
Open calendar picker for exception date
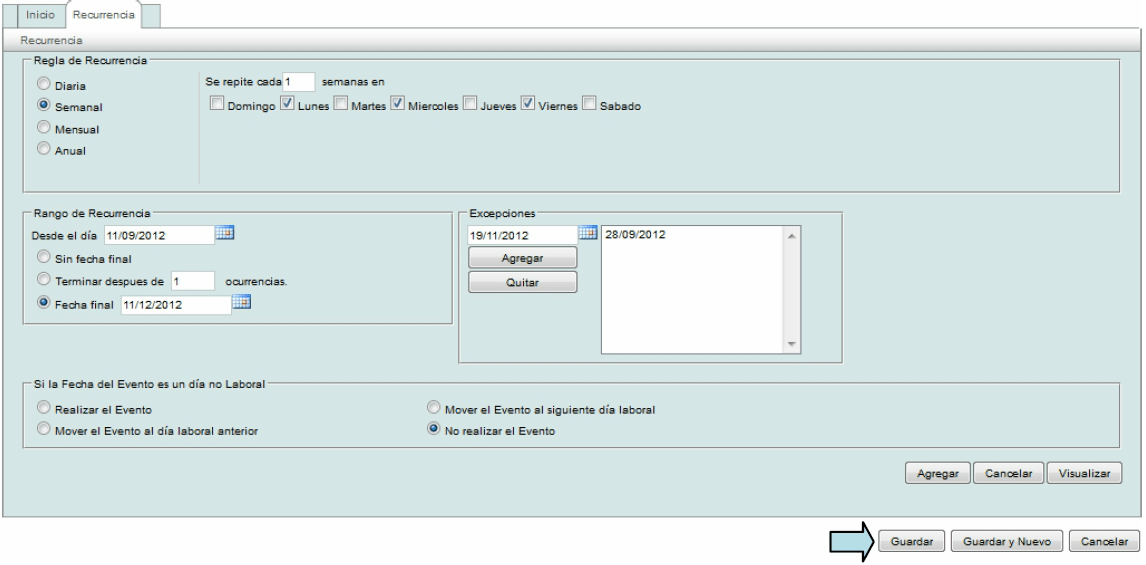click(x=589, y=234)
